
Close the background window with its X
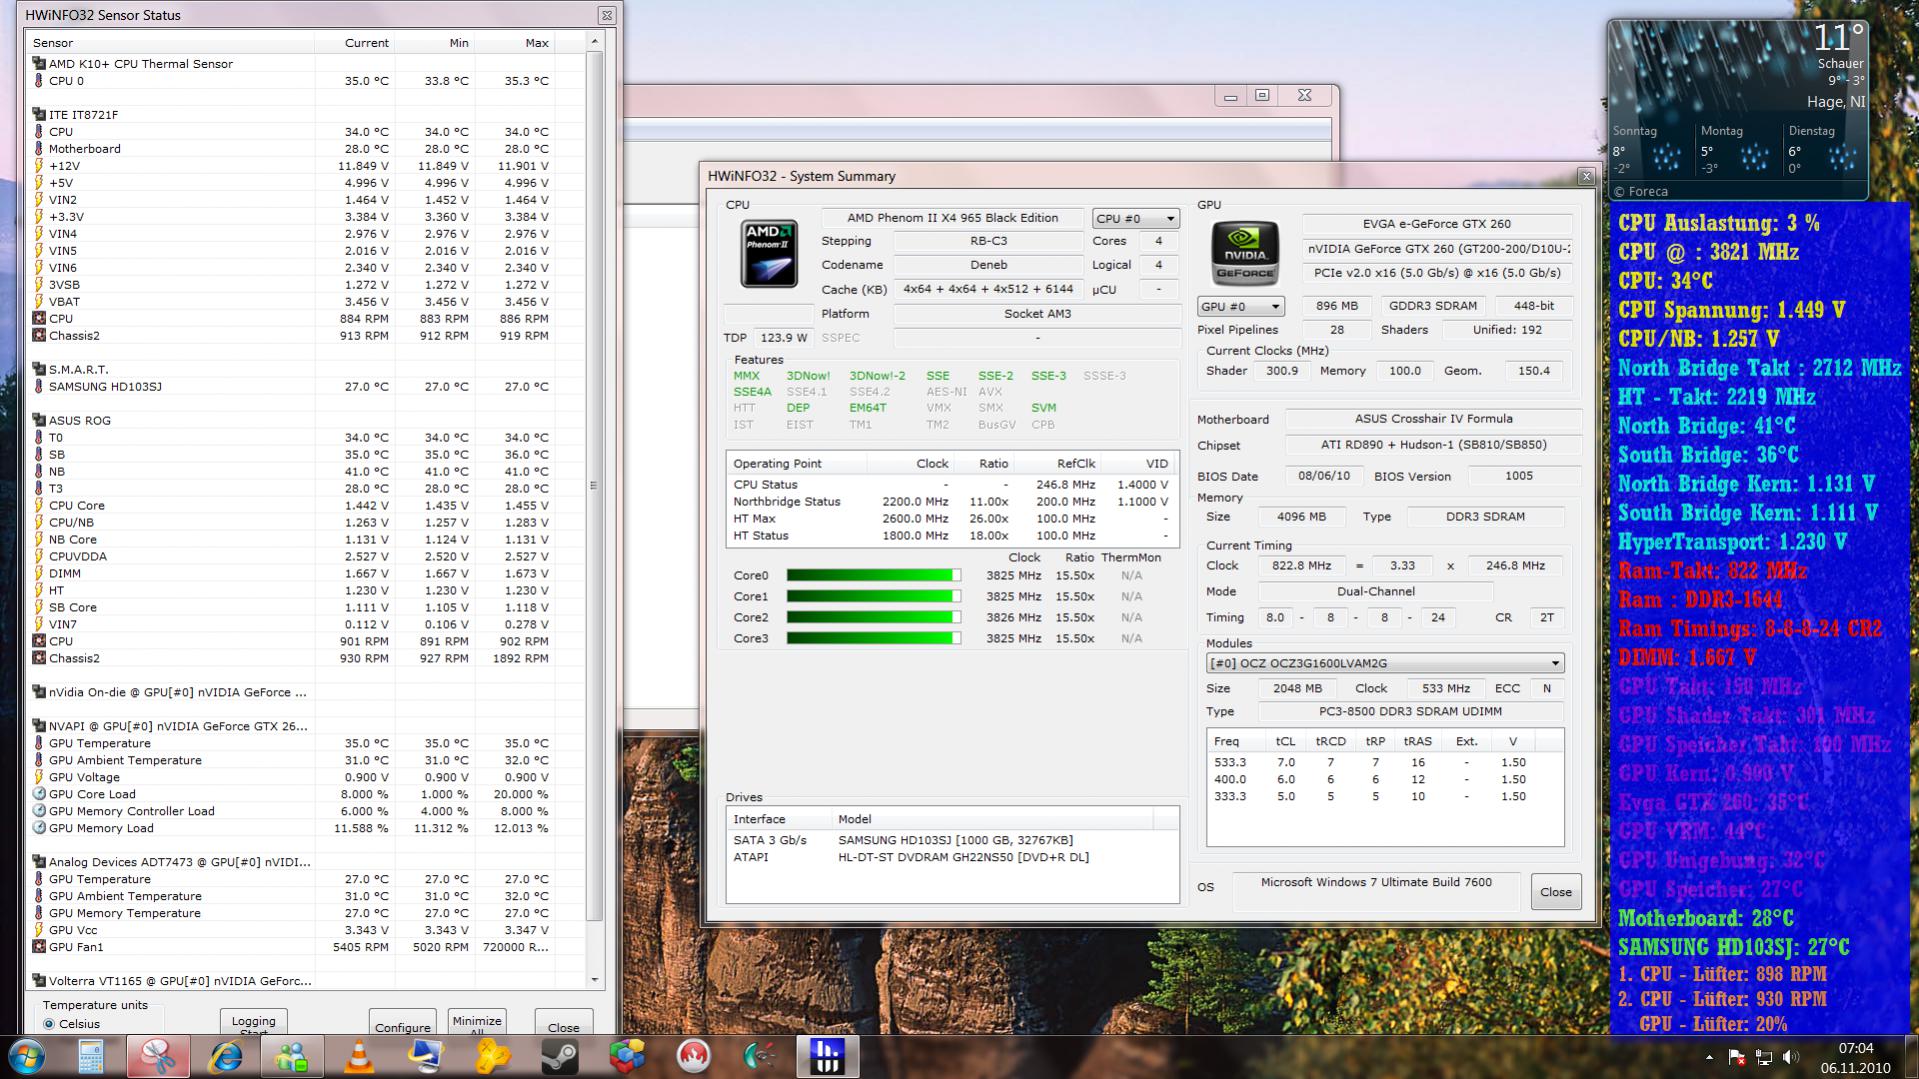pyautogui.click(x=1304, y=95)
